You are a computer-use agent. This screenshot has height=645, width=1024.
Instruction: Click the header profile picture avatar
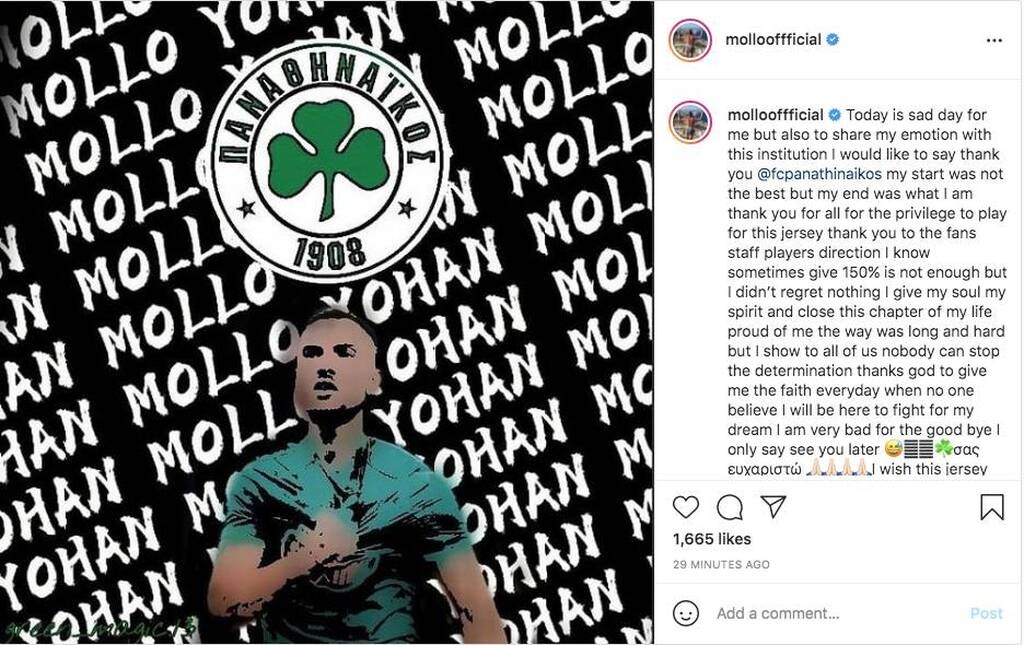tap(691, 40)
